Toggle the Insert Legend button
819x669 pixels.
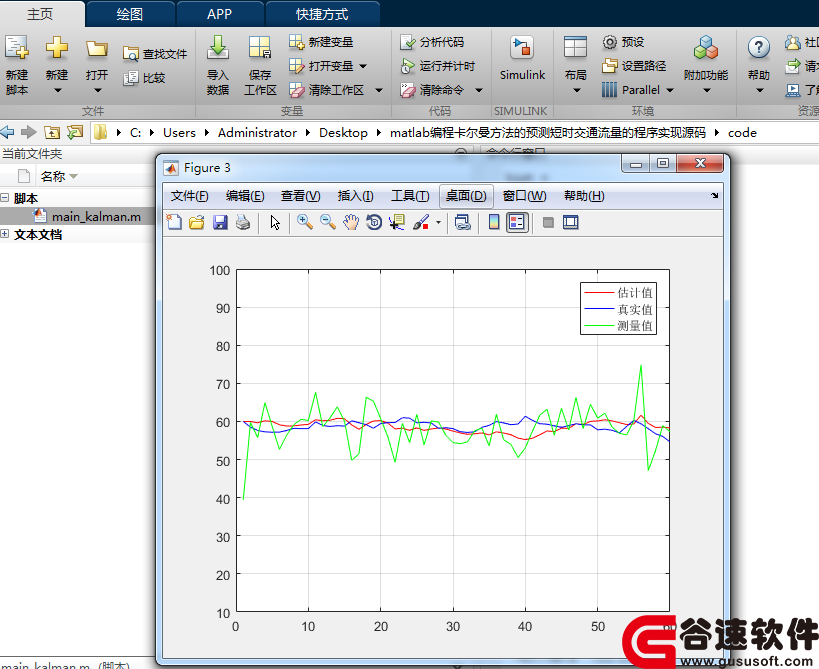(x=517, y=222)
